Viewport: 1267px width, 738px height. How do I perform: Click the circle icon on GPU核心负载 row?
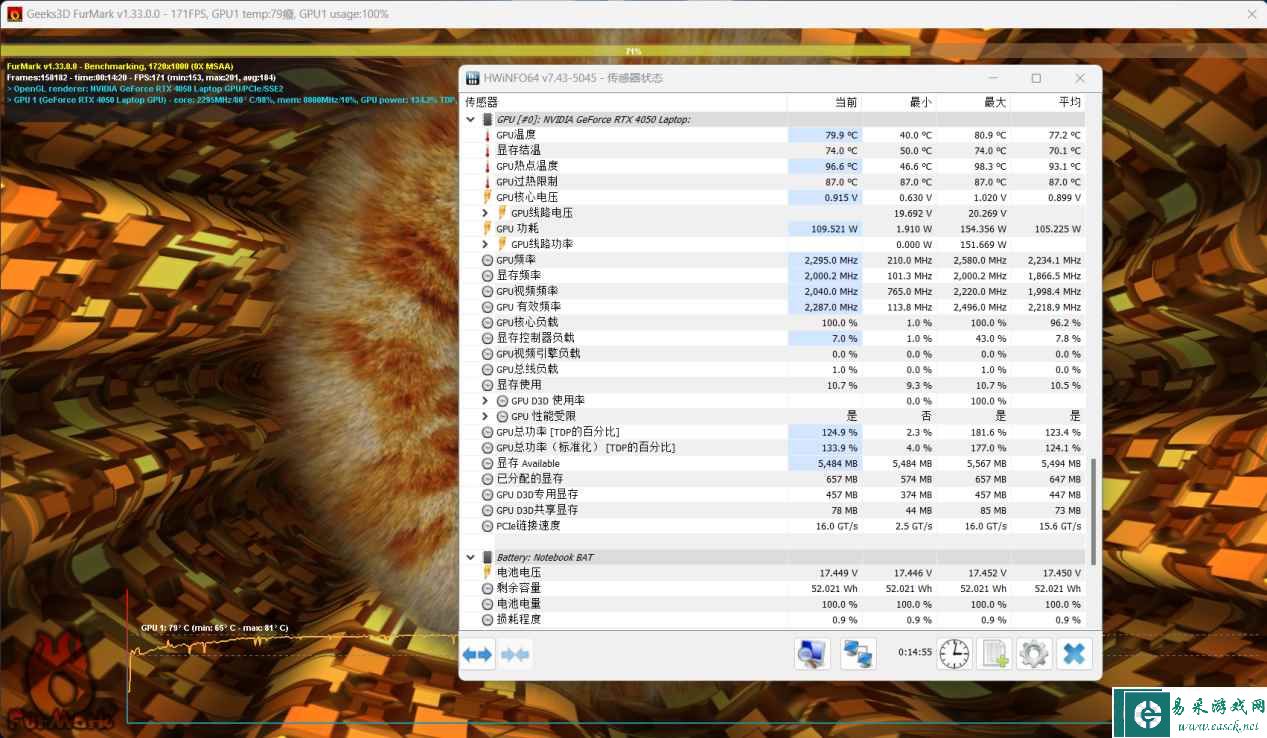click(488, 322)
